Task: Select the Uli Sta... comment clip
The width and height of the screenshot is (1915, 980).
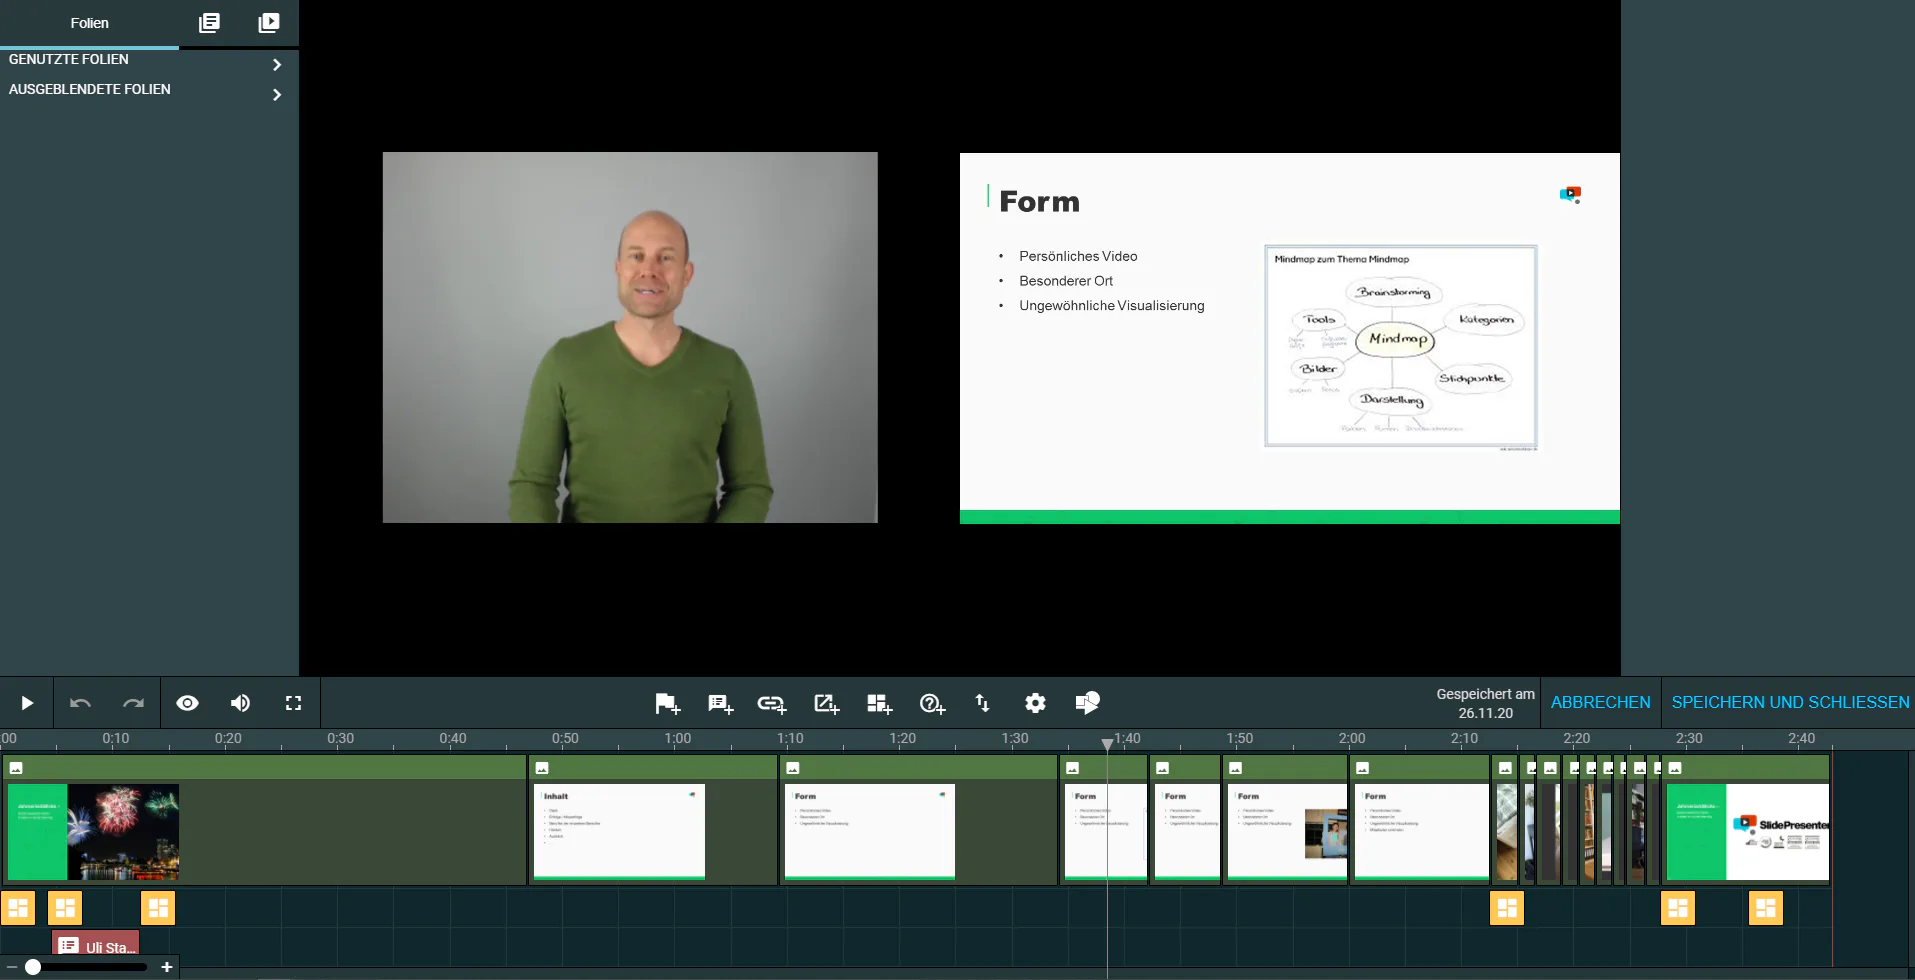Action: (96, 945)
